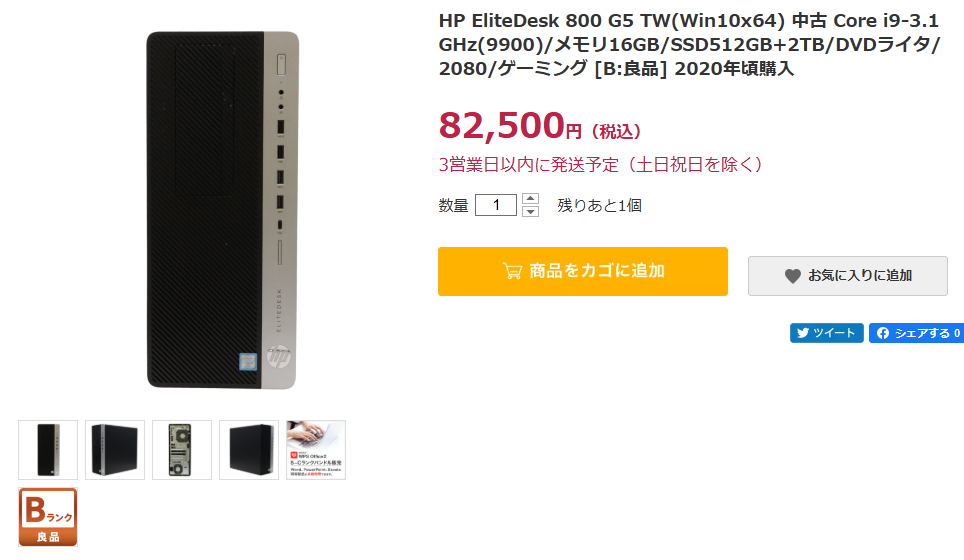964x560 pixels.
Task: Decrease quantity with the down arrow
Action: (530, 211)
